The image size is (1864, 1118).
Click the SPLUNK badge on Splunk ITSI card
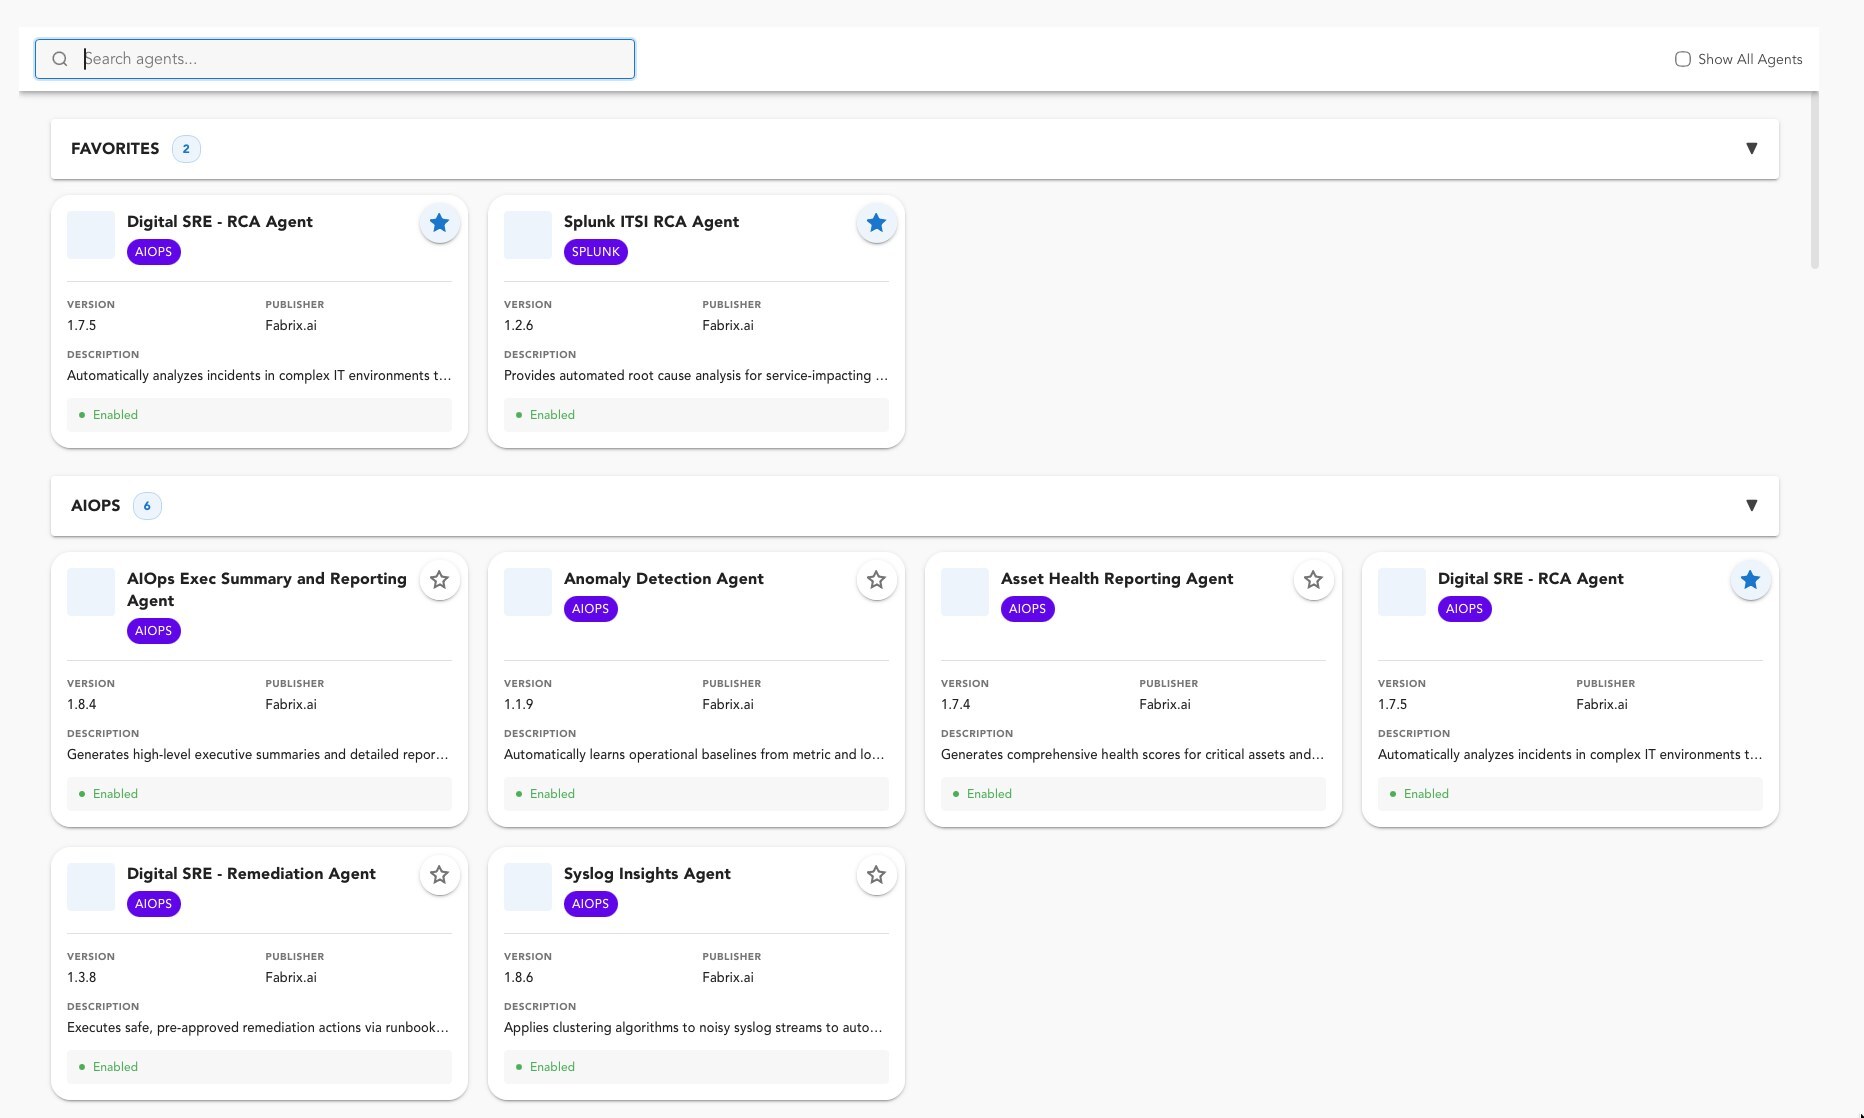pos(596,252)
